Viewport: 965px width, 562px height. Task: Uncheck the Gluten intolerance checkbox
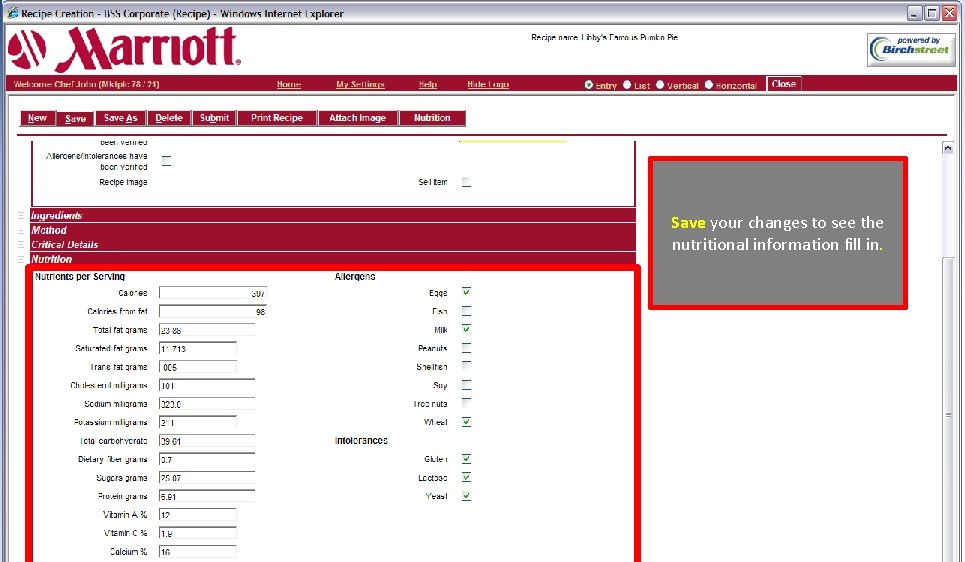tap(466, 459)
